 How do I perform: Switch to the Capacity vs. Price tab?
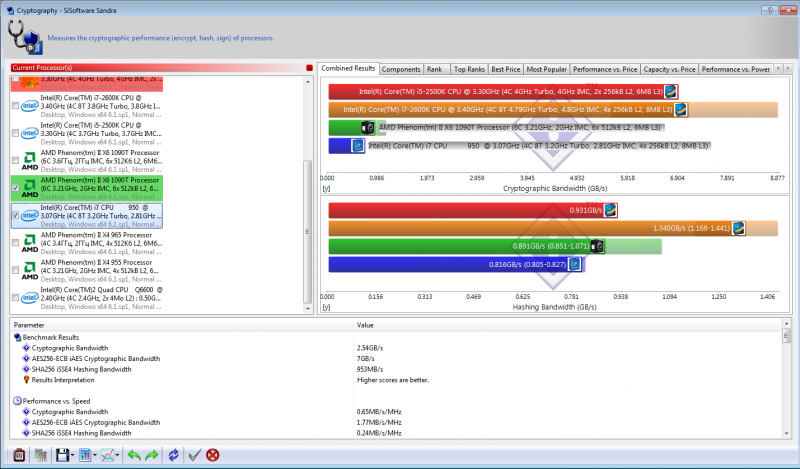(x=669, y=69)
